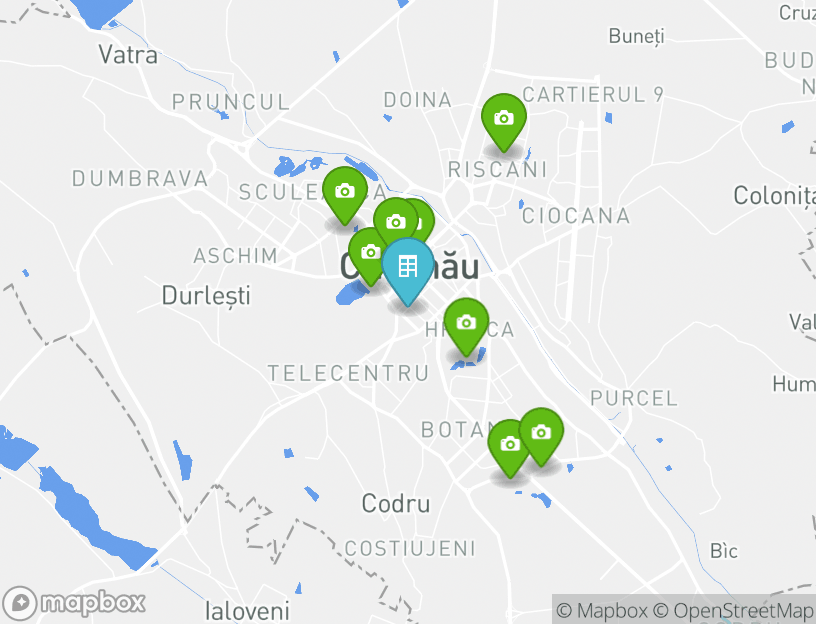Click the Durlești town label
Viewport: 816px width, 624px height.
[x=206, y=296]
